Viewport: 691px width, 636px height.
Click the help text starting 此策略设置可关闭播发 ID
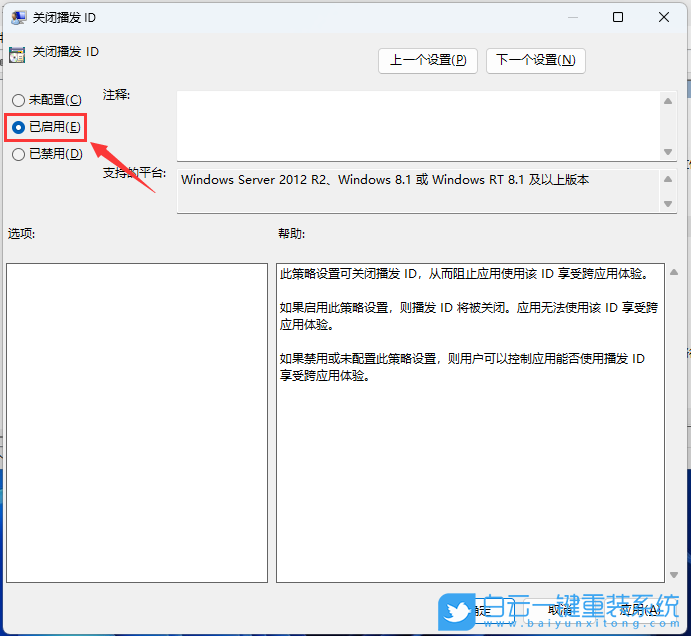[x=465, y=274]
